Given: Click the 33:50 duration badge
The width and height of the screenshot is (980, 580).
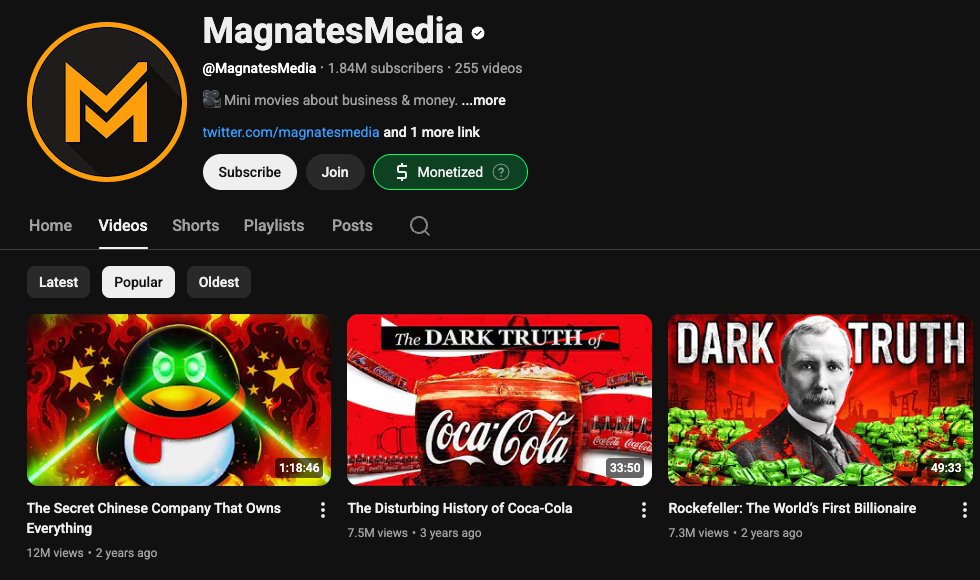Looking at the screenshot, I should pos(625,468).
